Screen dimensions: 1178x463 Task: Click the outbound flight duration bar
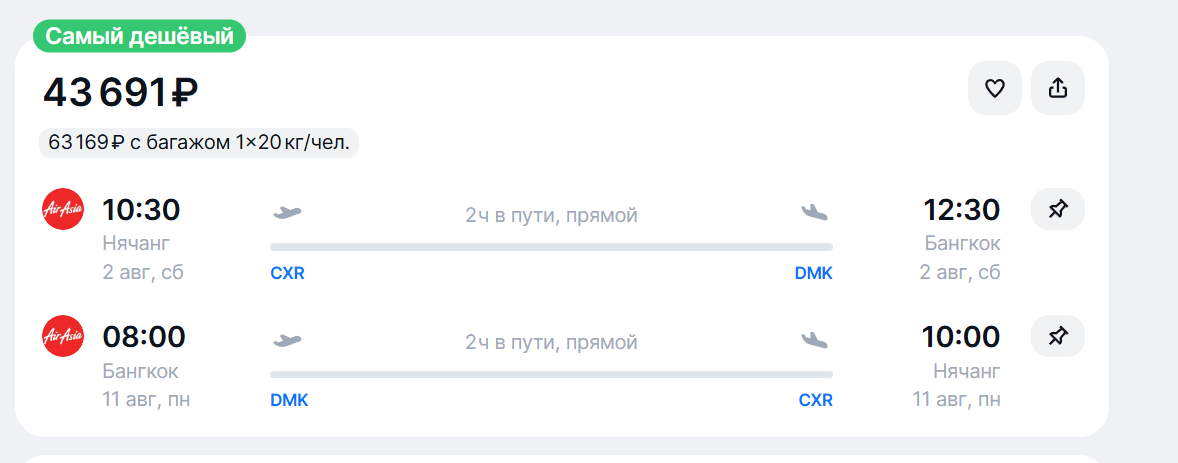pos(551,247)
